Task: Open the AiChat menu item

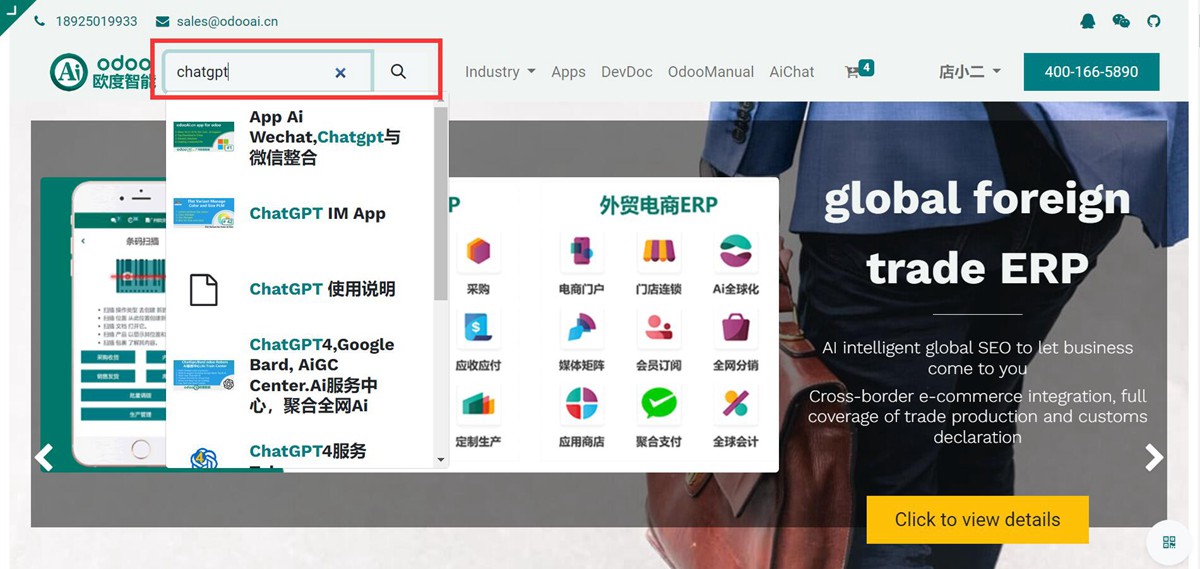Action: click(792, 72)
